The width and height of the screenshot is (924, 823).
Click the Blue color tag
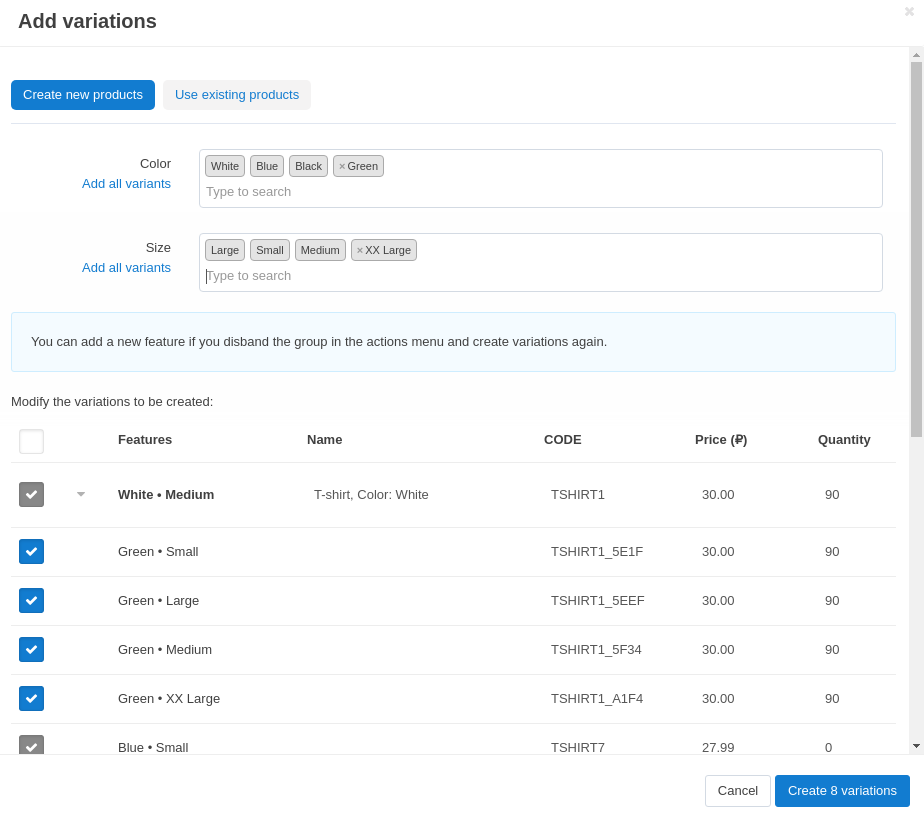click(267, 166)
